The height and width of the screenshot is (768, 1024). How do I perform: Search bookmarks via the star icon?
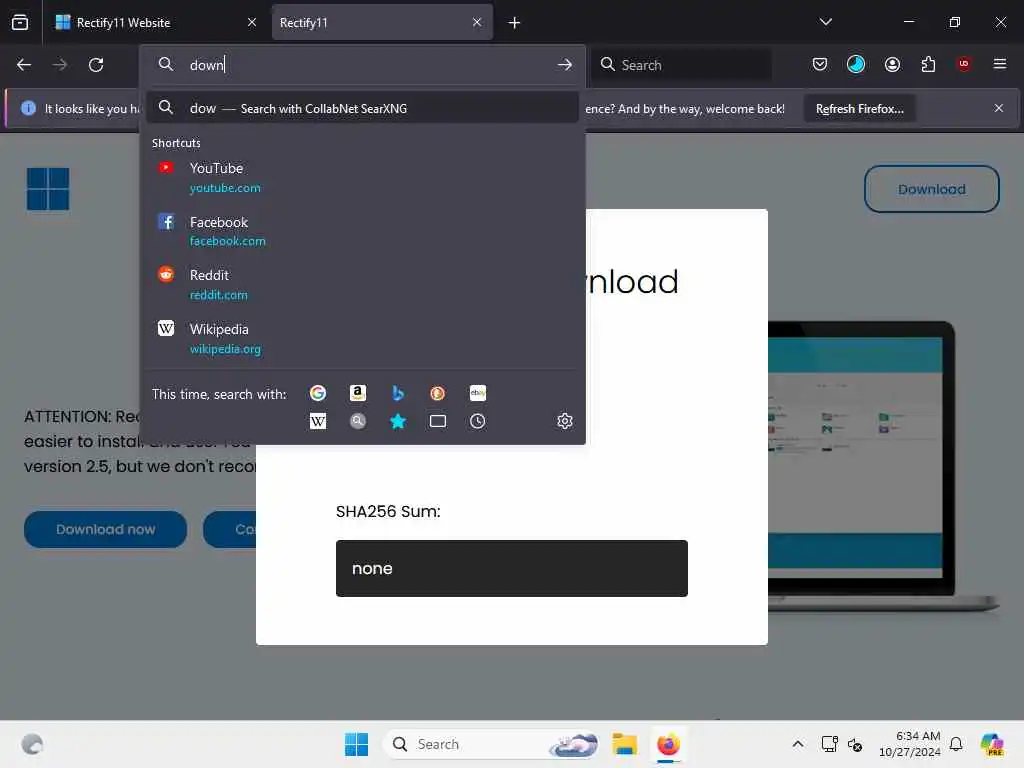click(398, 421)
